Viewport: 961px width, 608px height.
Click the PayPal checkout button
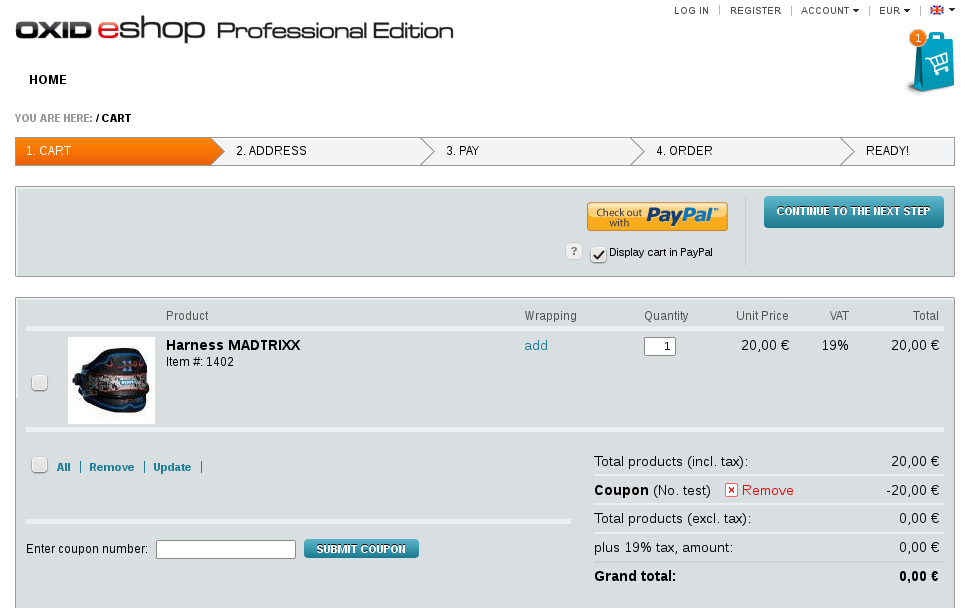[x=657, y=216]
